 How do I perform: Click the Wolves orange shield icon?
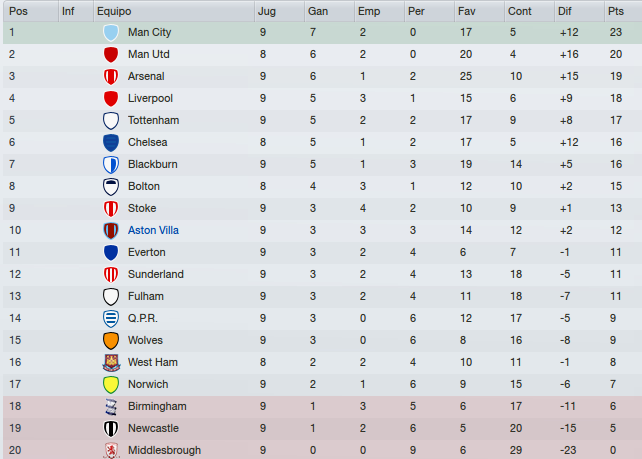[111, 340]
